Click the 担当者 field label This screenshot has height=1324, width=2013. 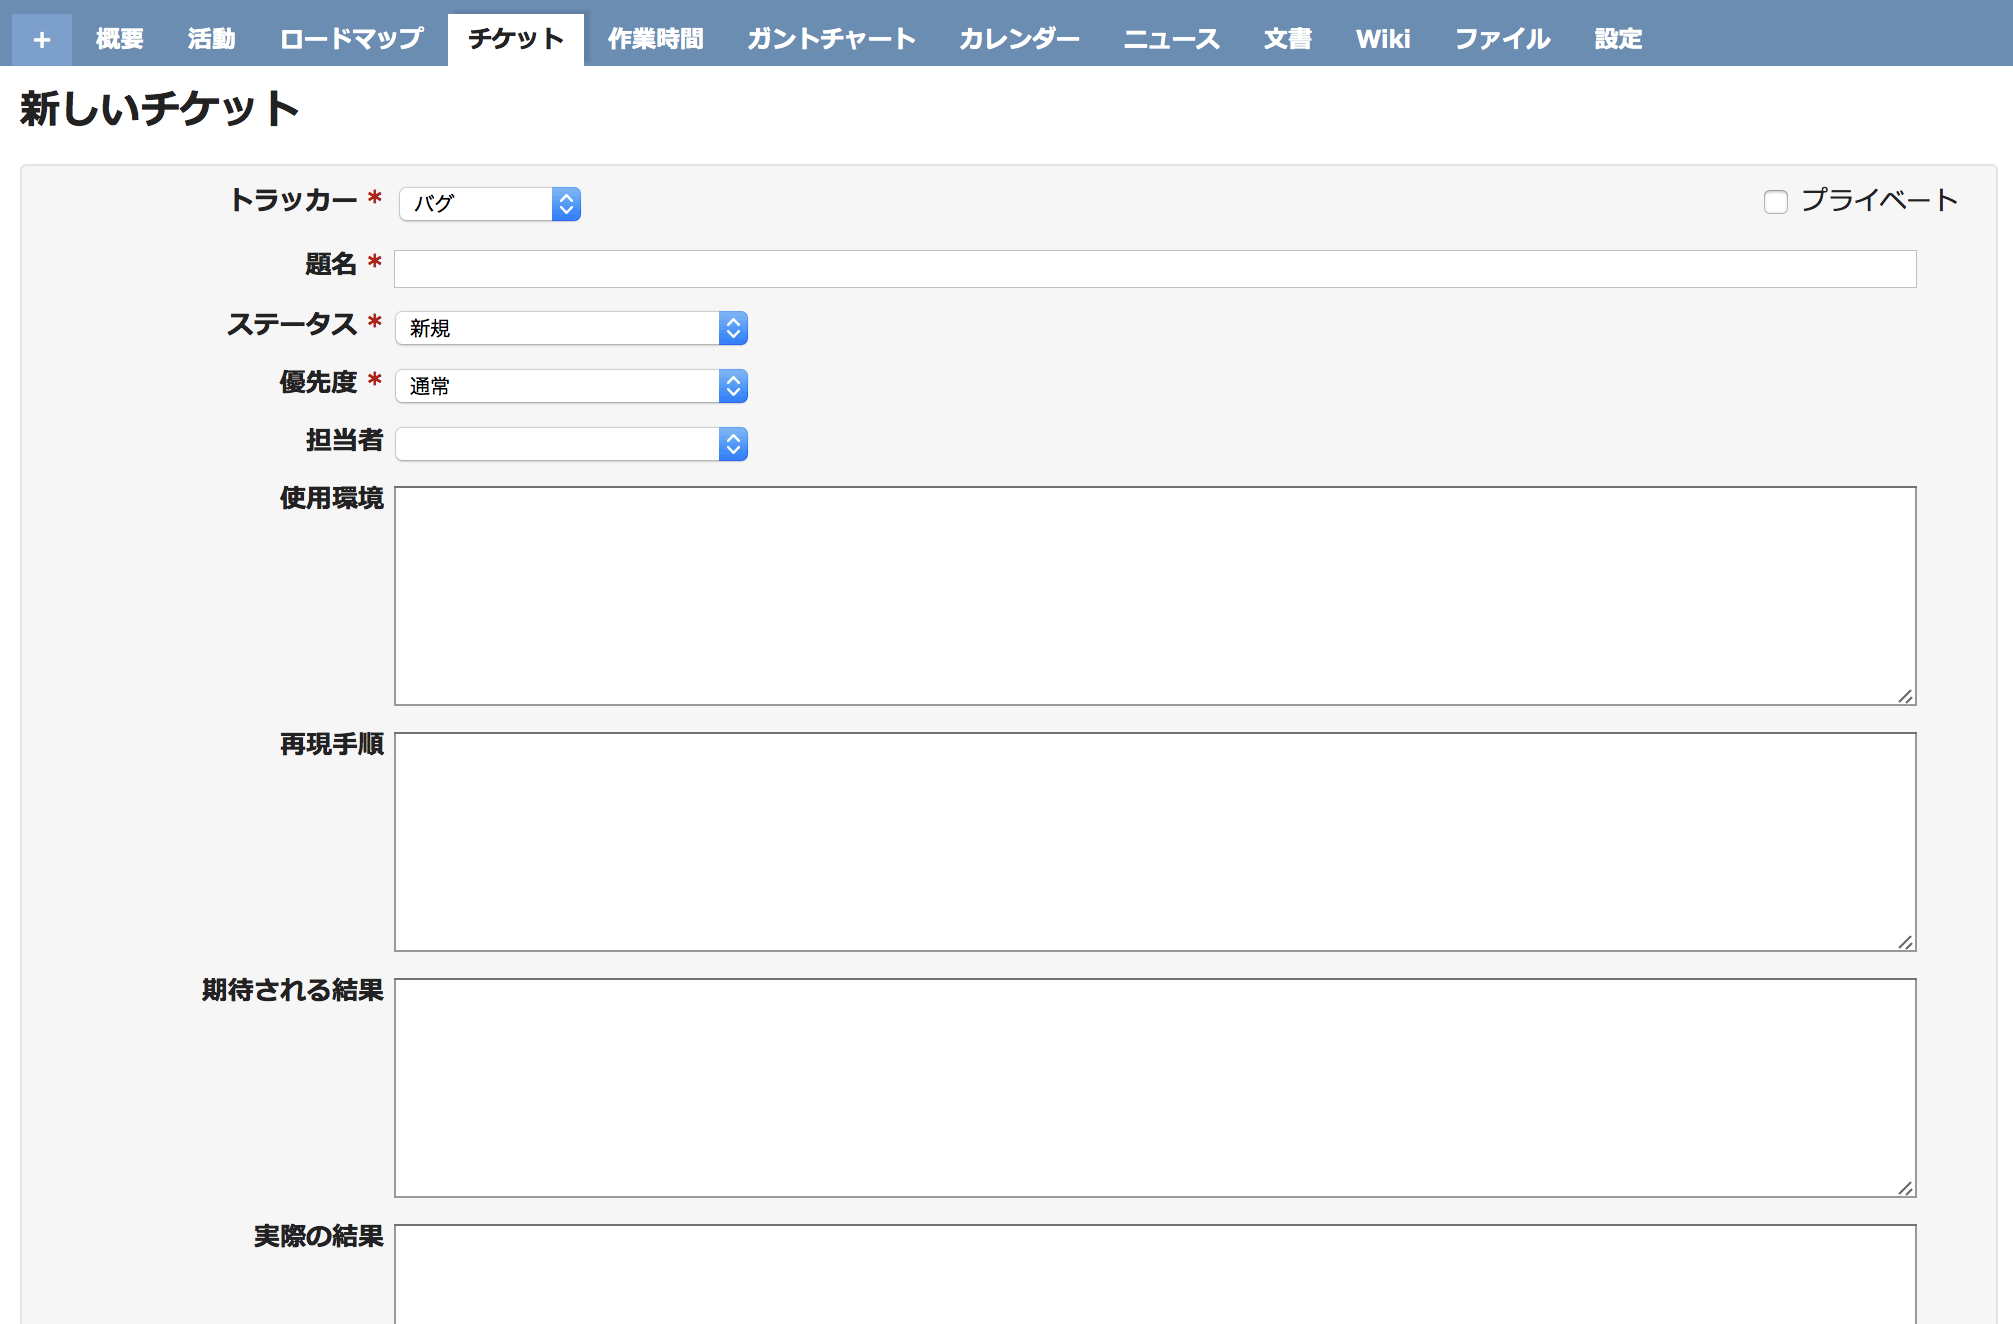[344, 440]
